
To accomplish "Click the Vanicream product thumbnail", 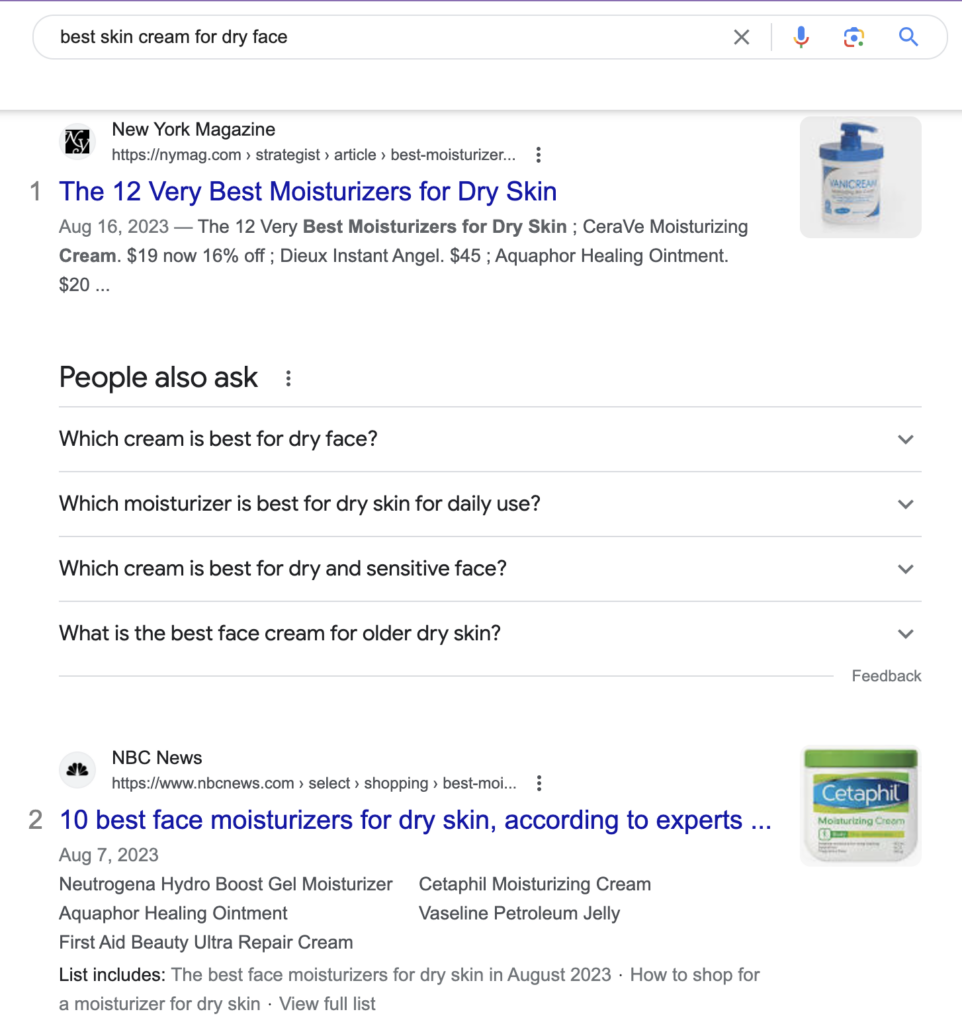I will 860,177.
